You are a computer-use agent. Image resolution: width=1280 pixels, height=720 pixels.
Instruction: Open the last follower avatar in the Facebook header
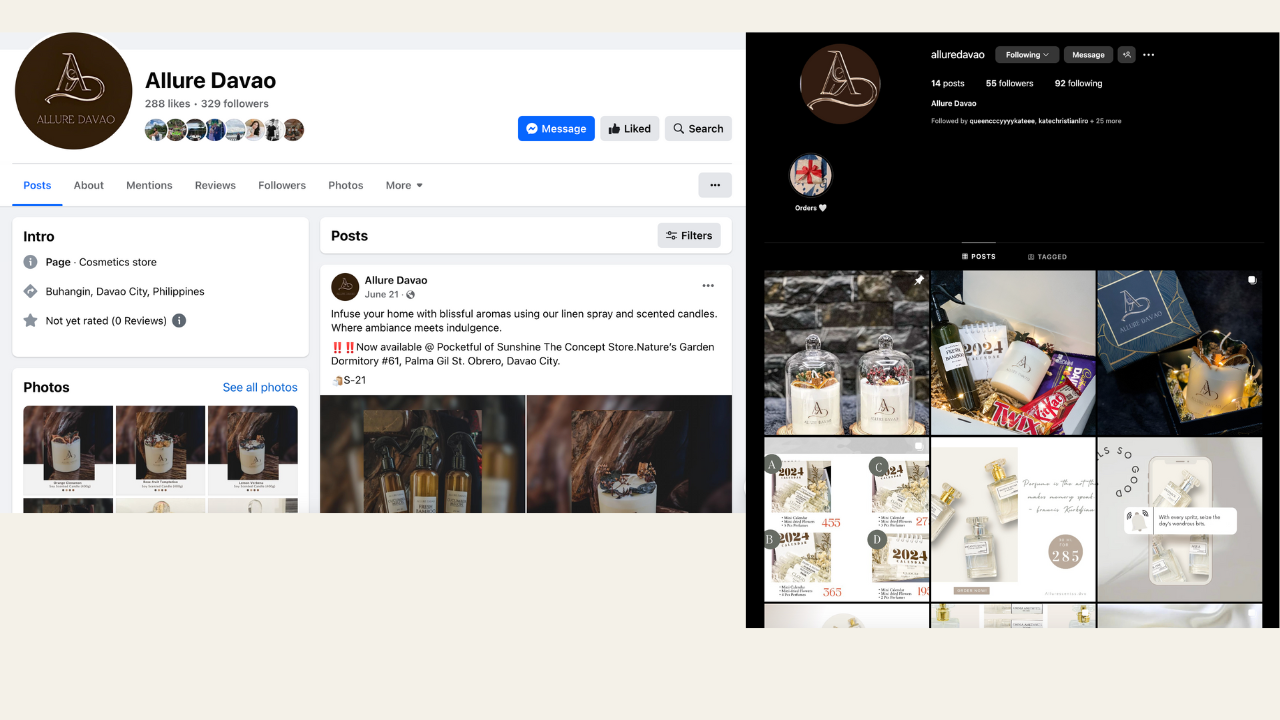[x=292, y=130]
